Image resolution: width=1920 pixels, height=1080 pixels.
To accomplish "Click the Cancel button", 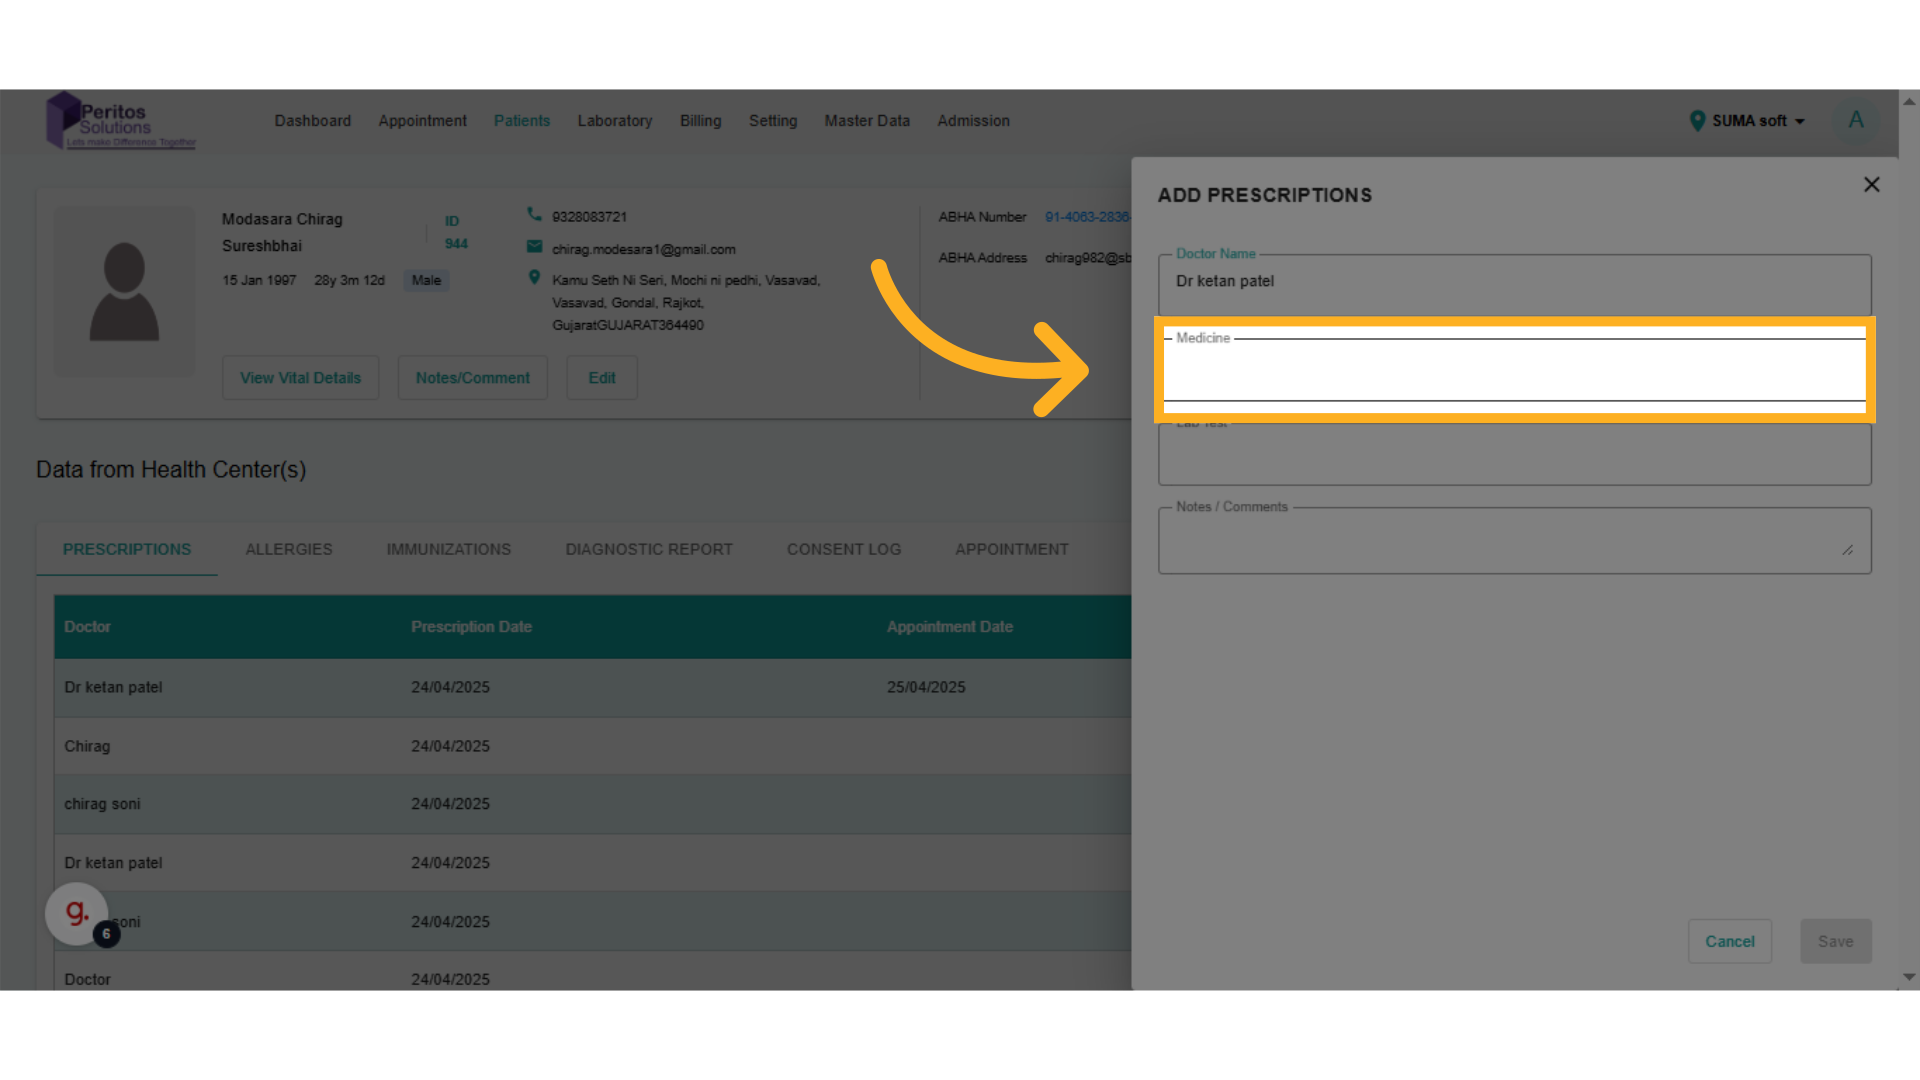I will point(1729,941).
